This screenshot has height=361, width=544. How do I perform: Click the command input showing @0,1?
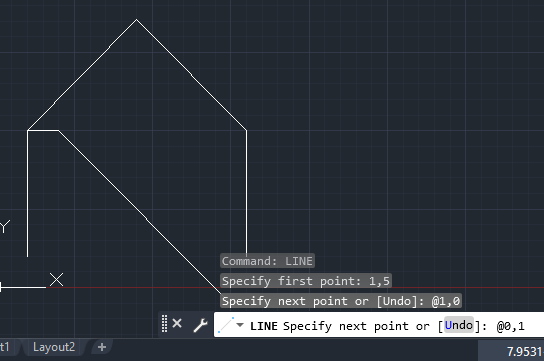pos(510,326)
